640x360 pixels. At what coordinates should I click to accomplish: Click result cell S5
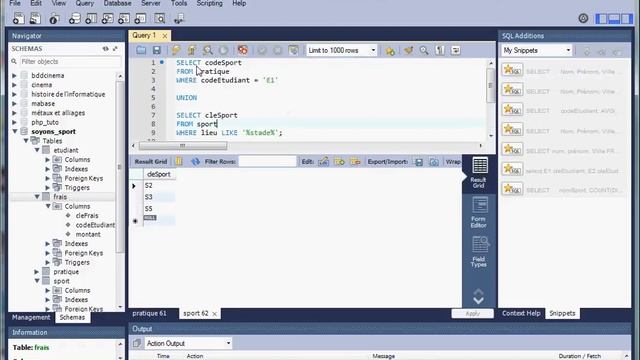pos(159,209)
